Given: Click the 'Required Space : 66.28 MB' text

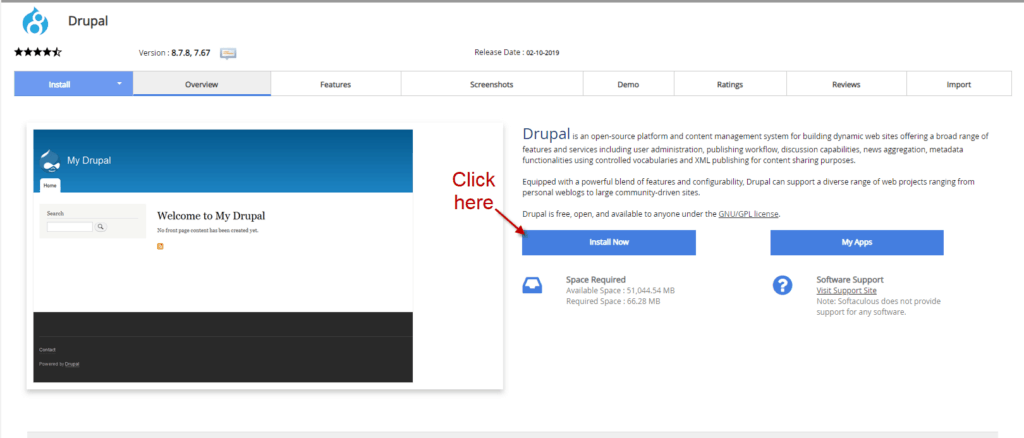Looking at the screenshot, I should click(x=613, y=302).
